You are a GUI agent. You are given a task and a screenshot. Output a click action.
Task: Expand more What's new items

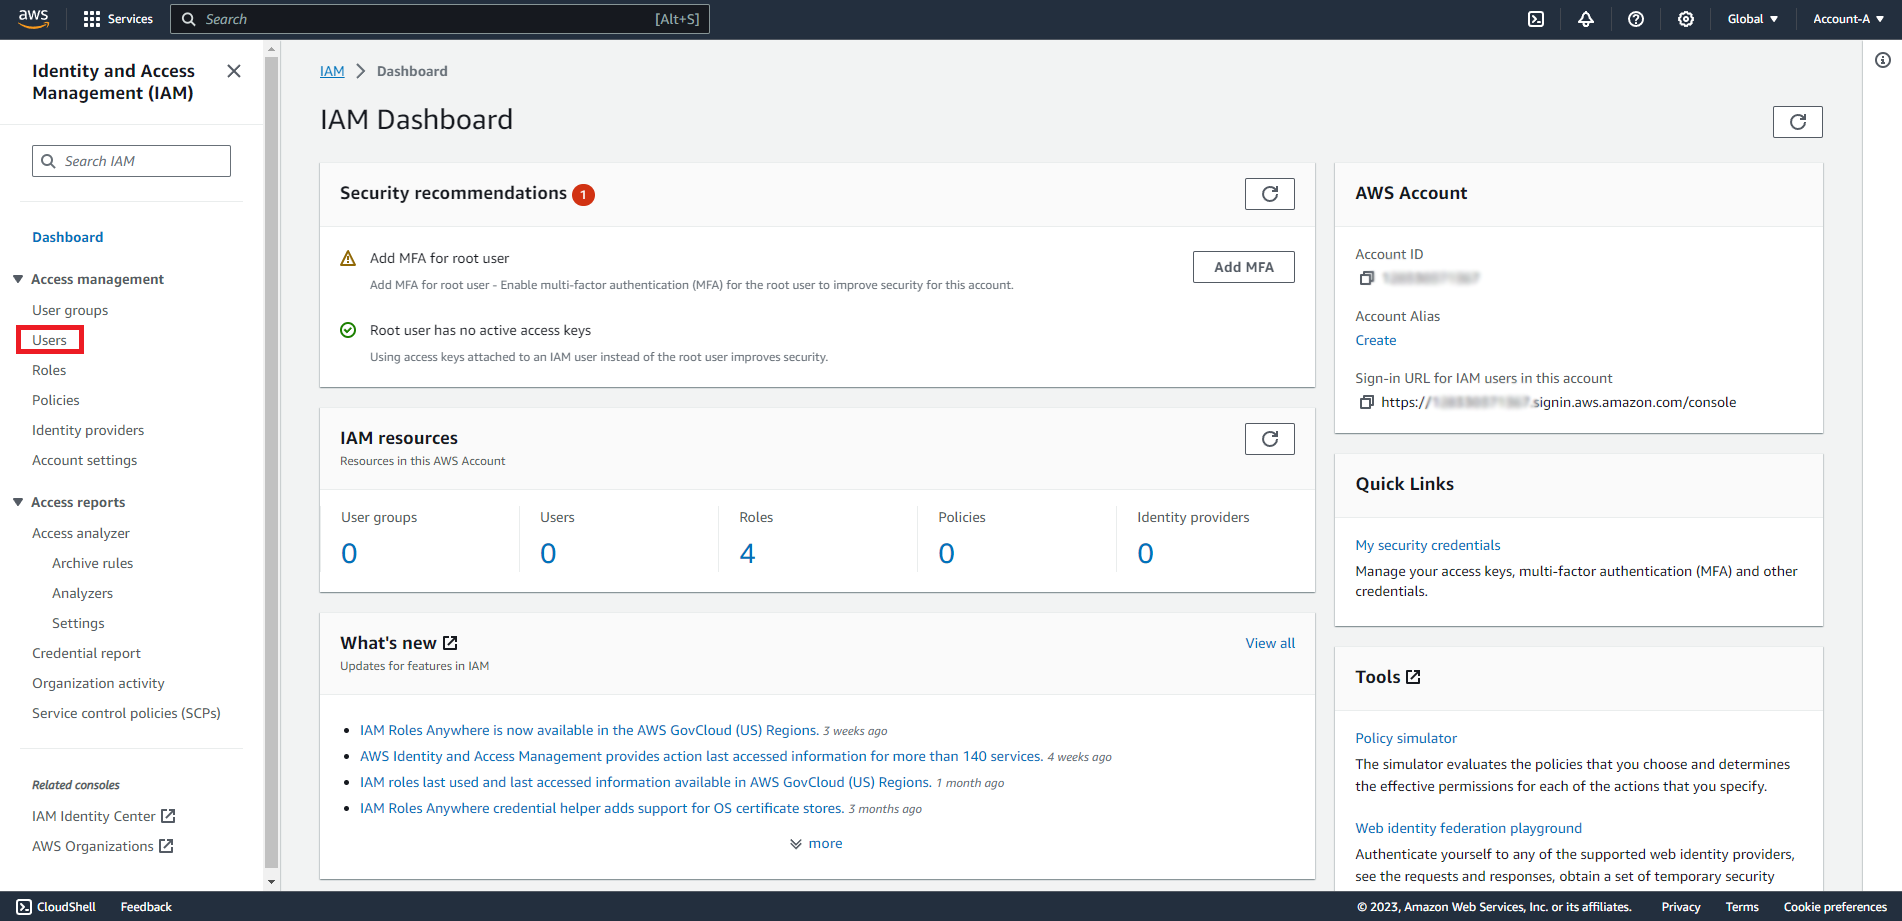[x=816, y=844]
